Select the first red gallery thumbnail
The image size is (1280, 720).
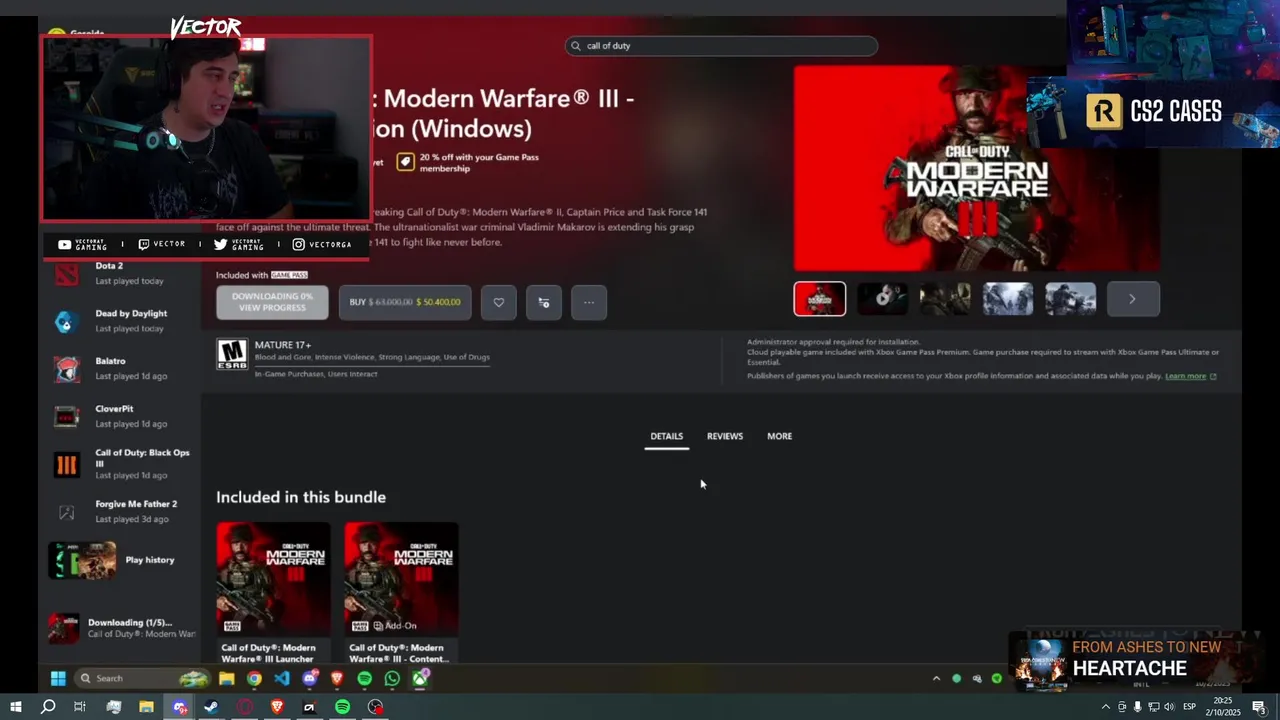click(x=820, y=299)
